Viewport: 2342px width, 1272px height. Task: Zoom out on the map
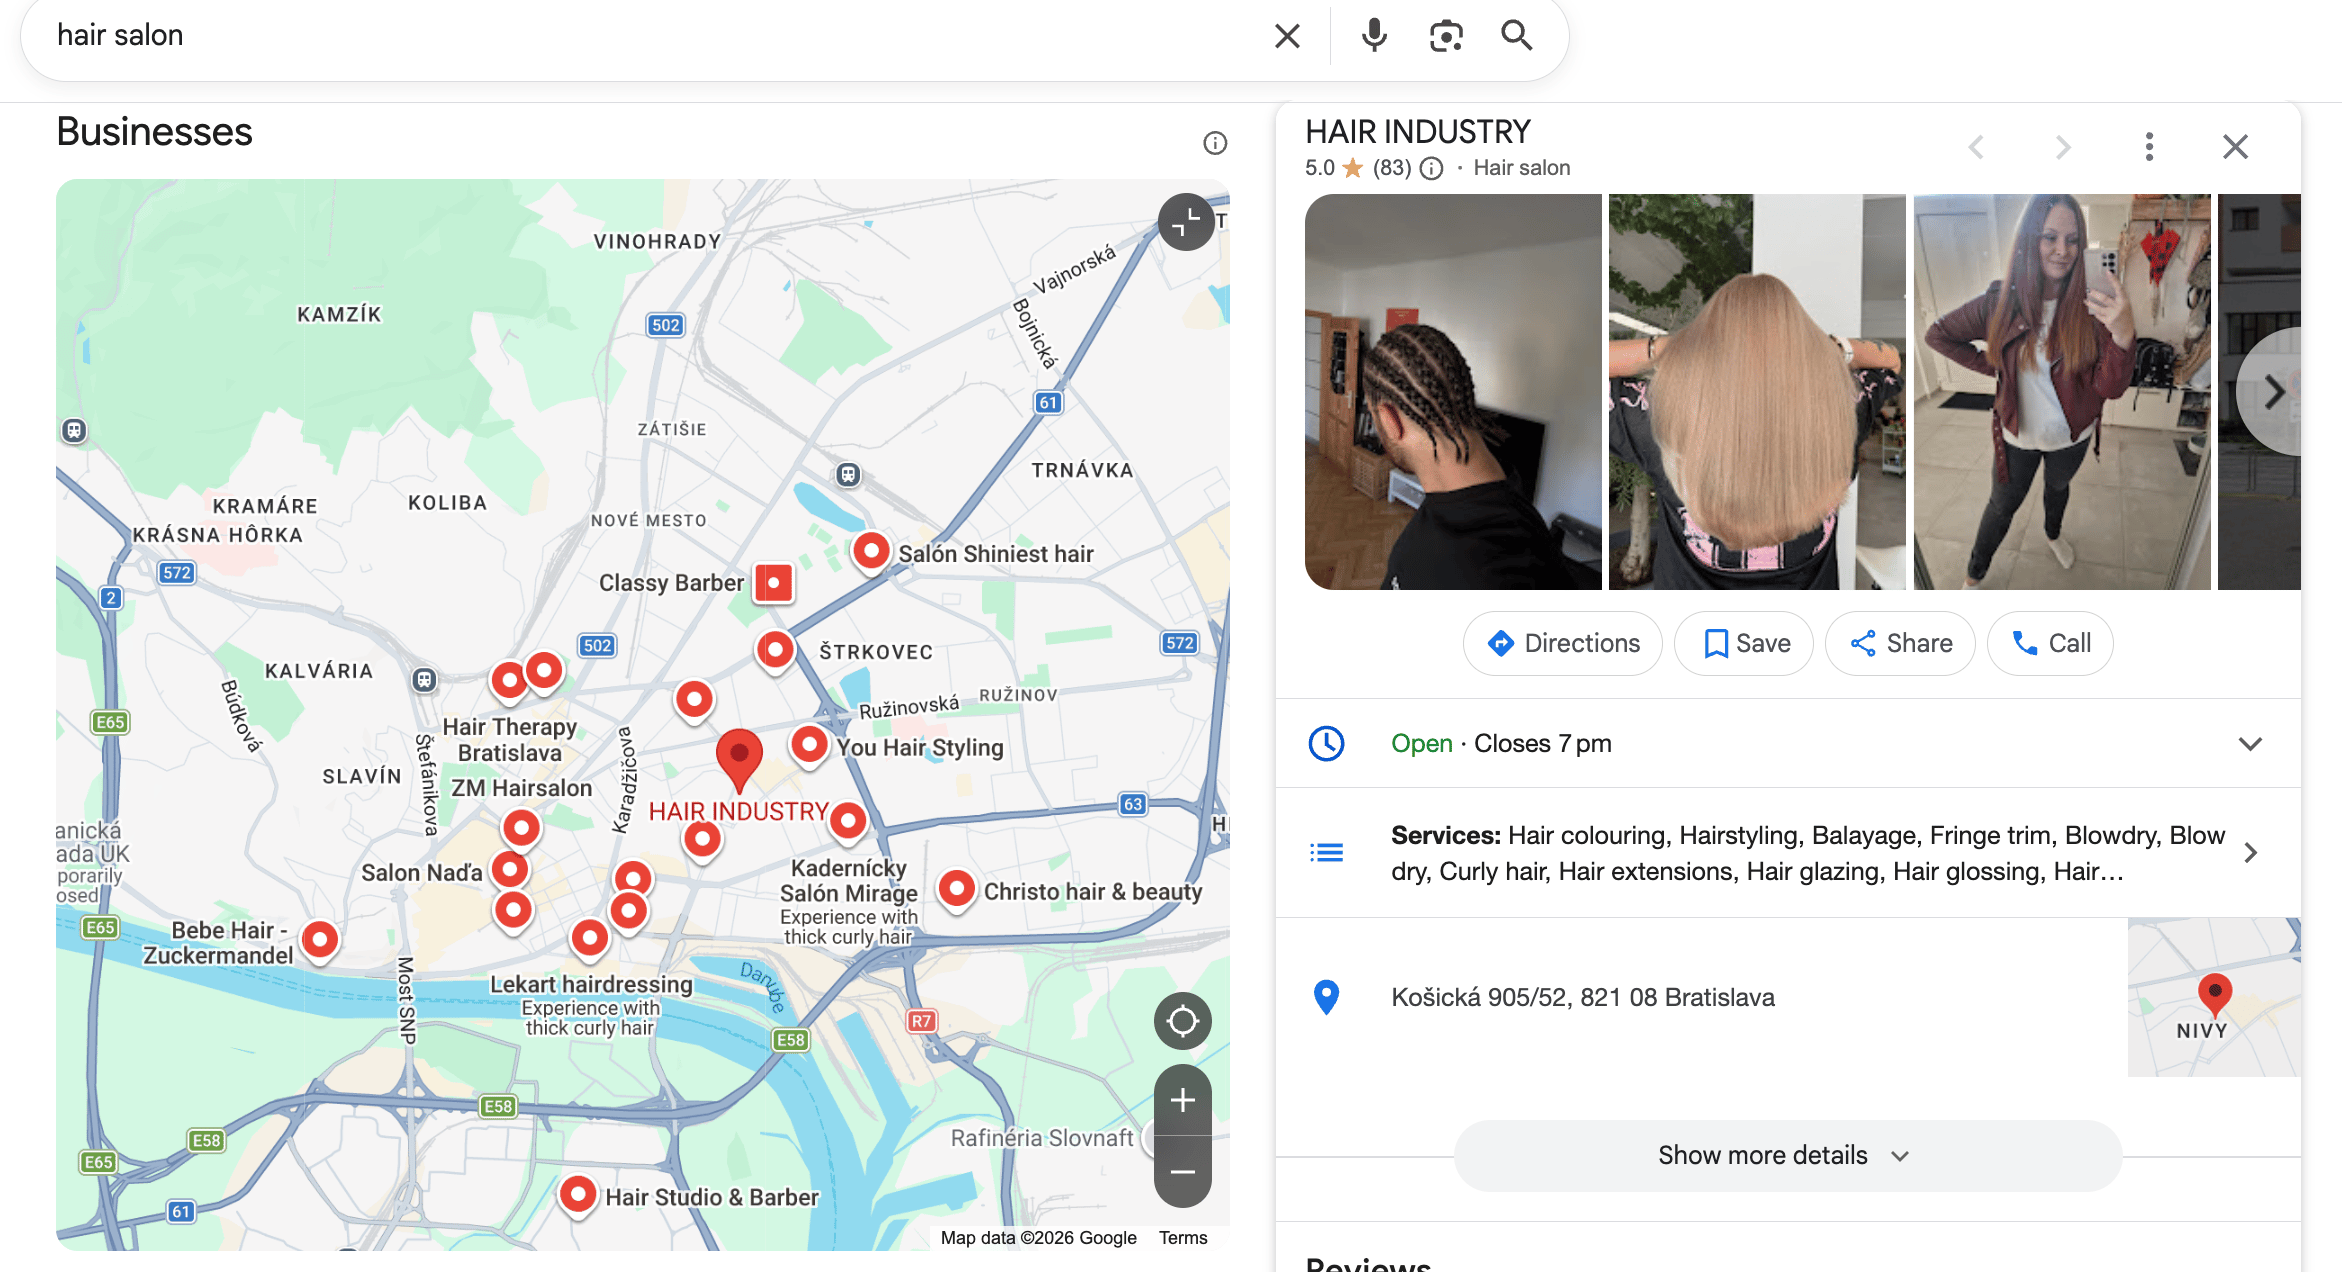click(1182, 1171)
